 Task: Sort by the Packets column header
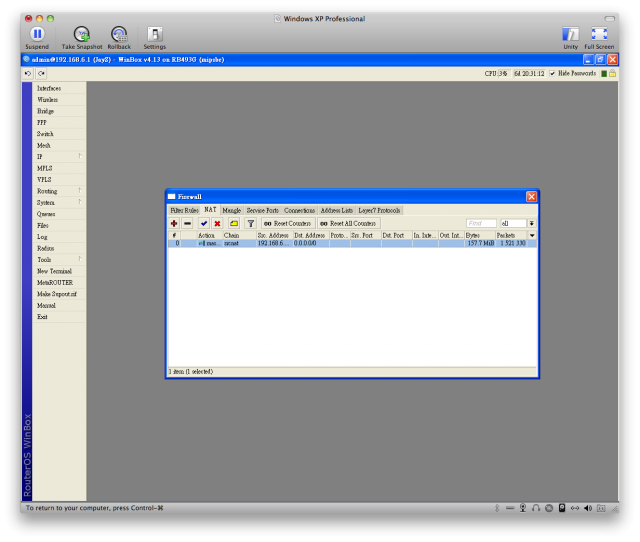[x=511, y=235]
